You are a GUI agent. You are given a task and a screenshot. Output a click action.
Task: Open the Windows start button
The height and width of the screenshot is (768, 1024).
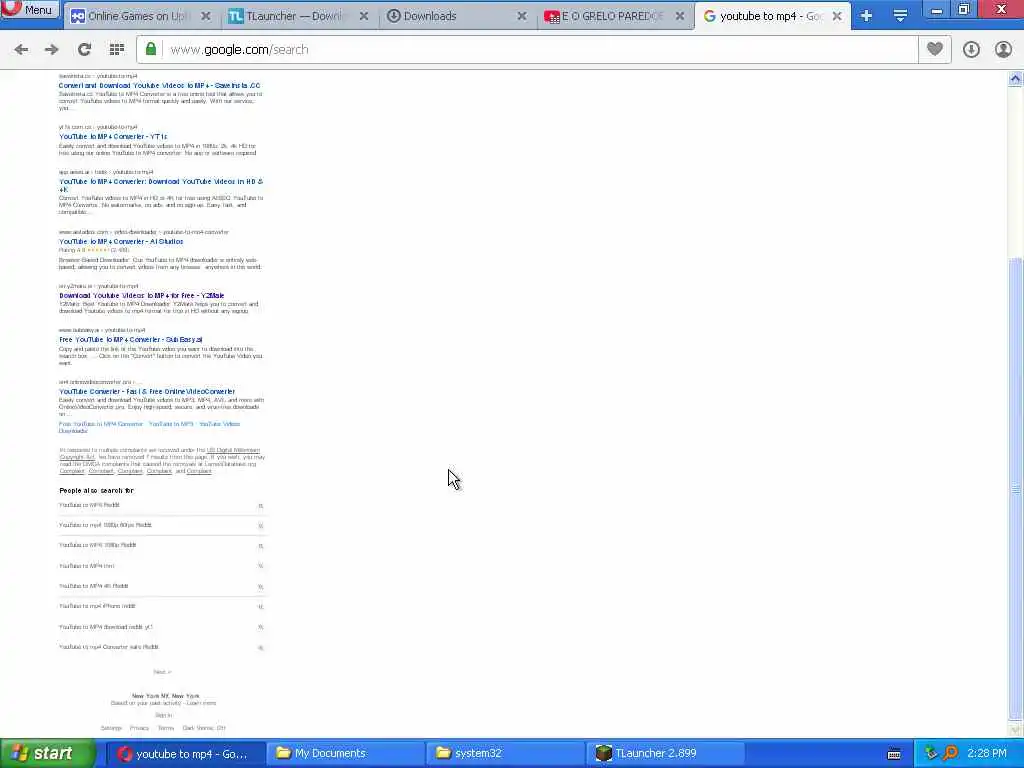(x=46, y=754)
